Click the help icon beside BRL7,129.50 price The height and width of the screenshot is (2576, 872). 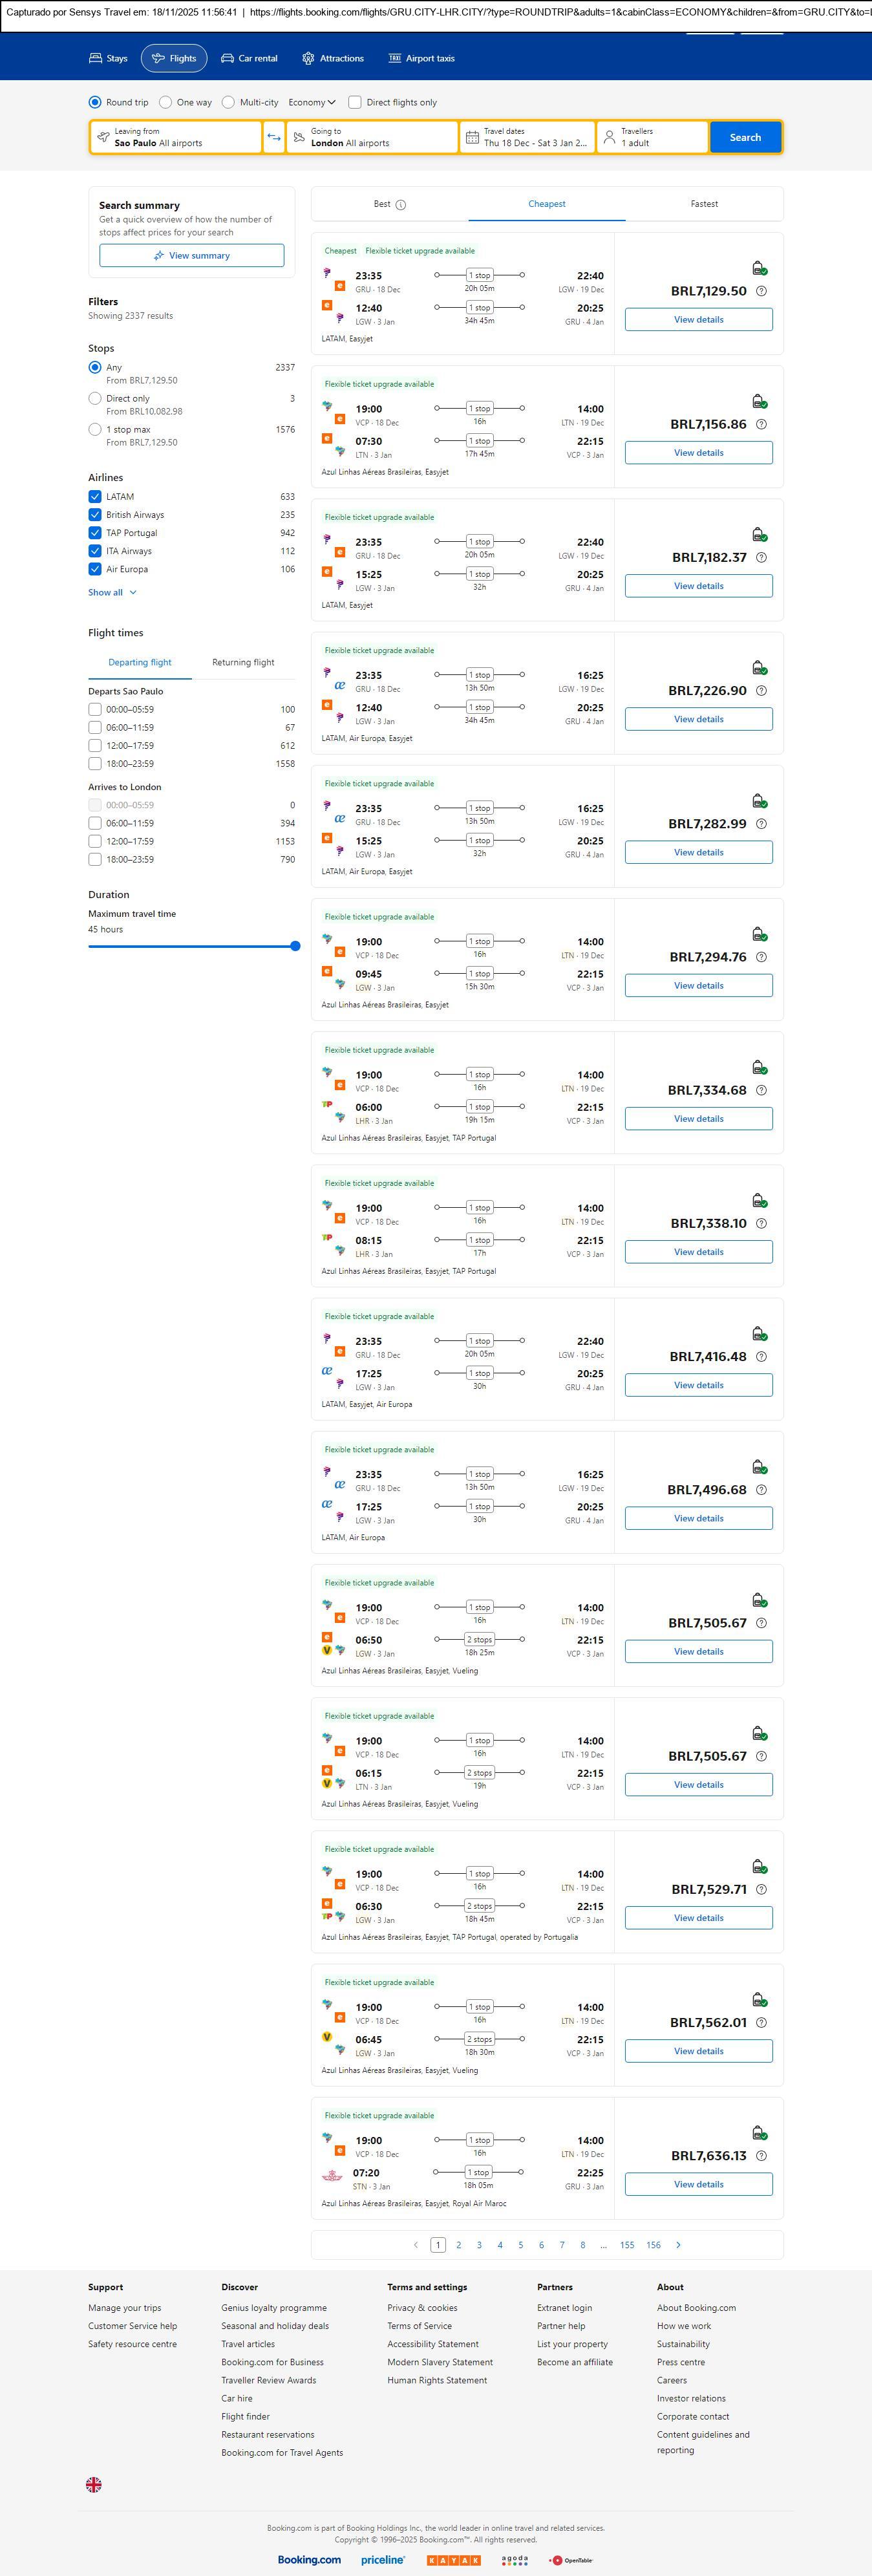click(761, 291)
